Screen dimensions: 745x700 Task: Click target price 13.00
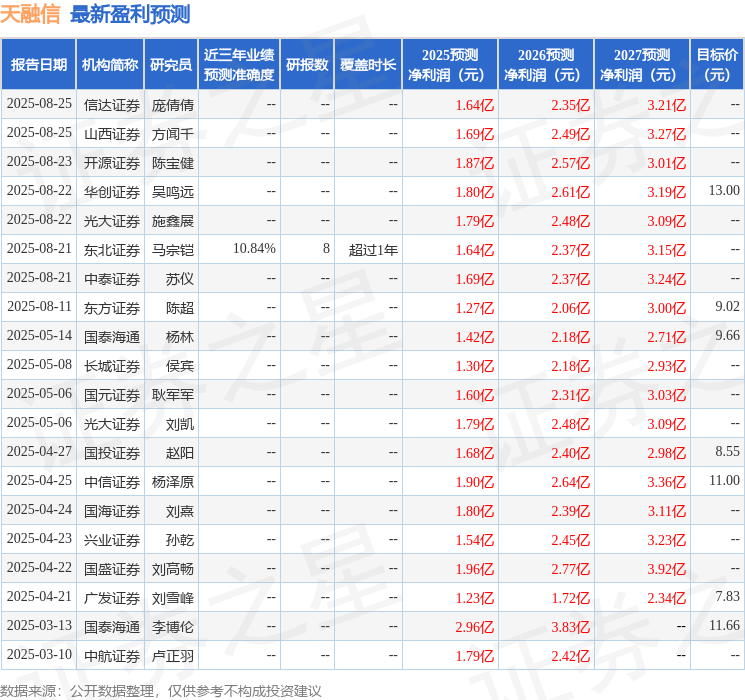[724, 191]
